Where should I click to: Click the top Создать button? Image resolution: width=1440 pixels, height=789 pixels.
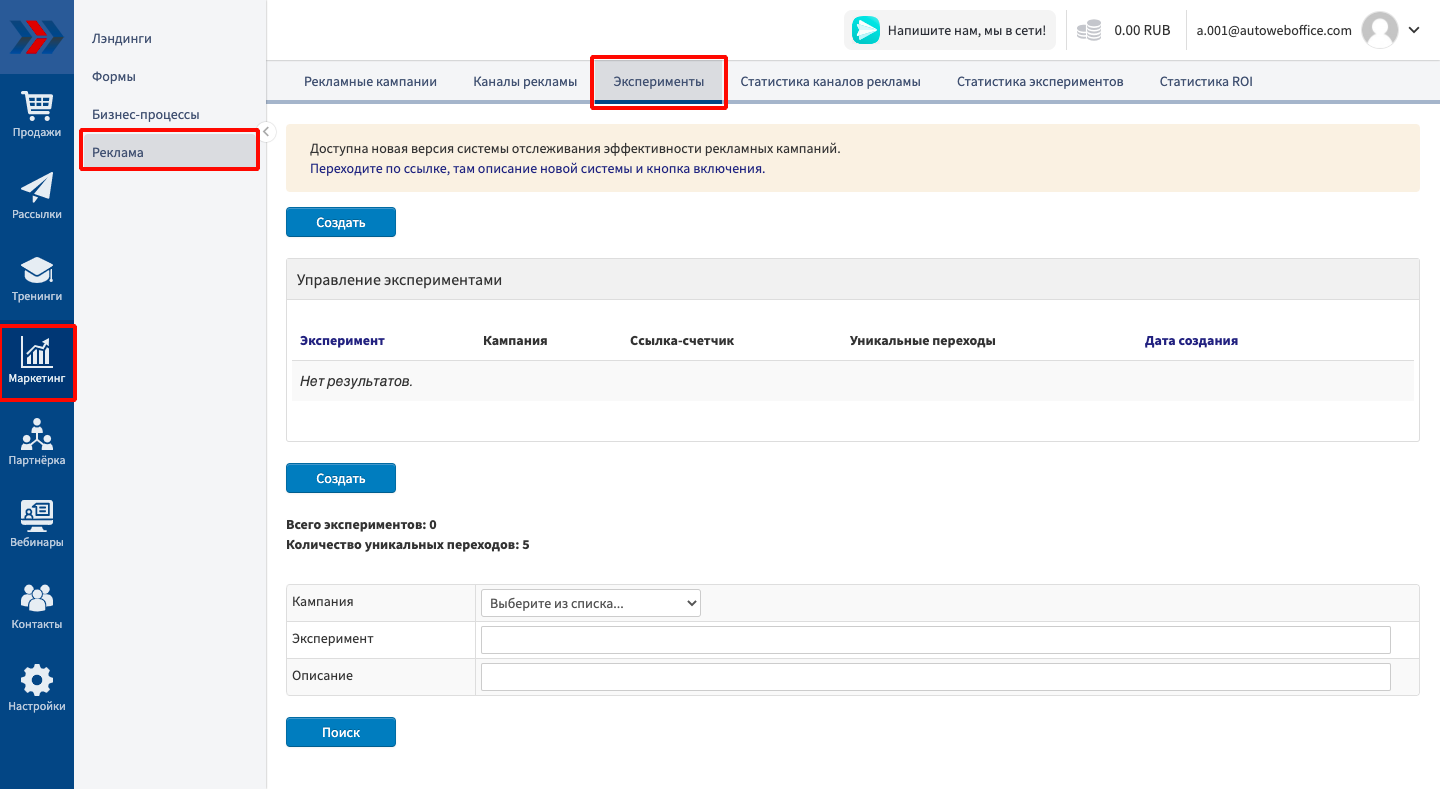point(341,222)
